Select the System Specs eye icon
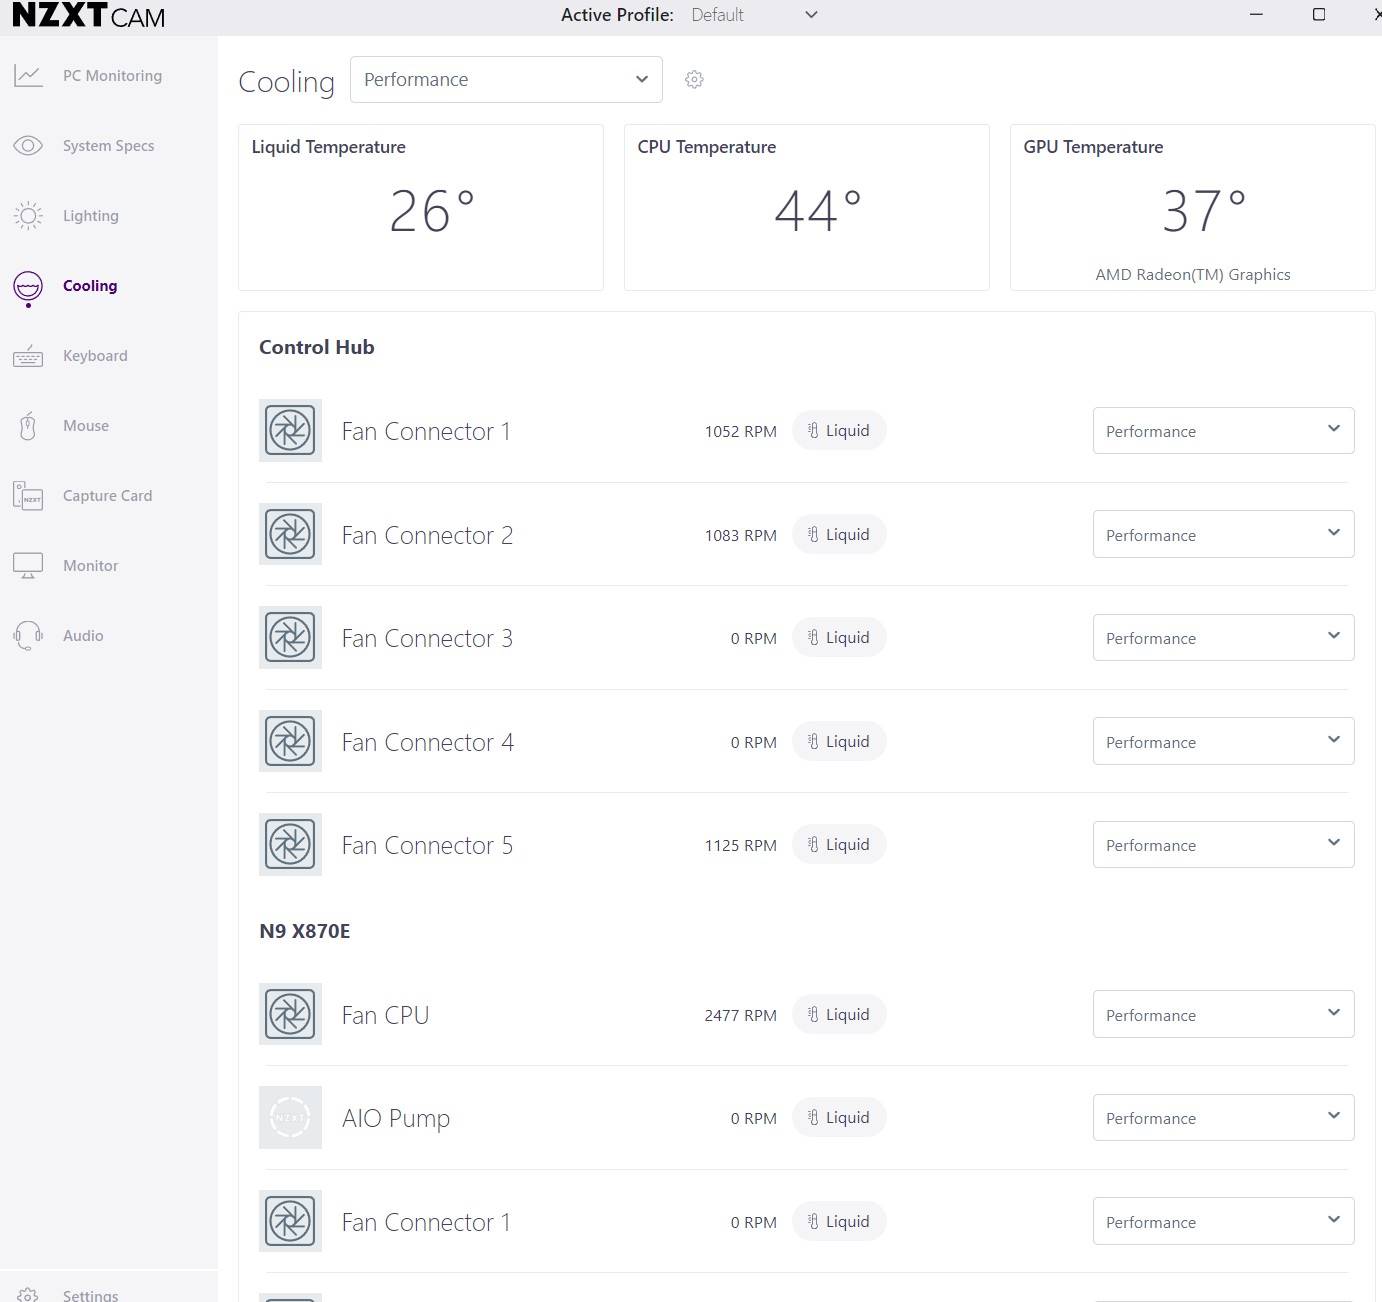Viewport: 1382px width, 1302px height. (28, 146)
